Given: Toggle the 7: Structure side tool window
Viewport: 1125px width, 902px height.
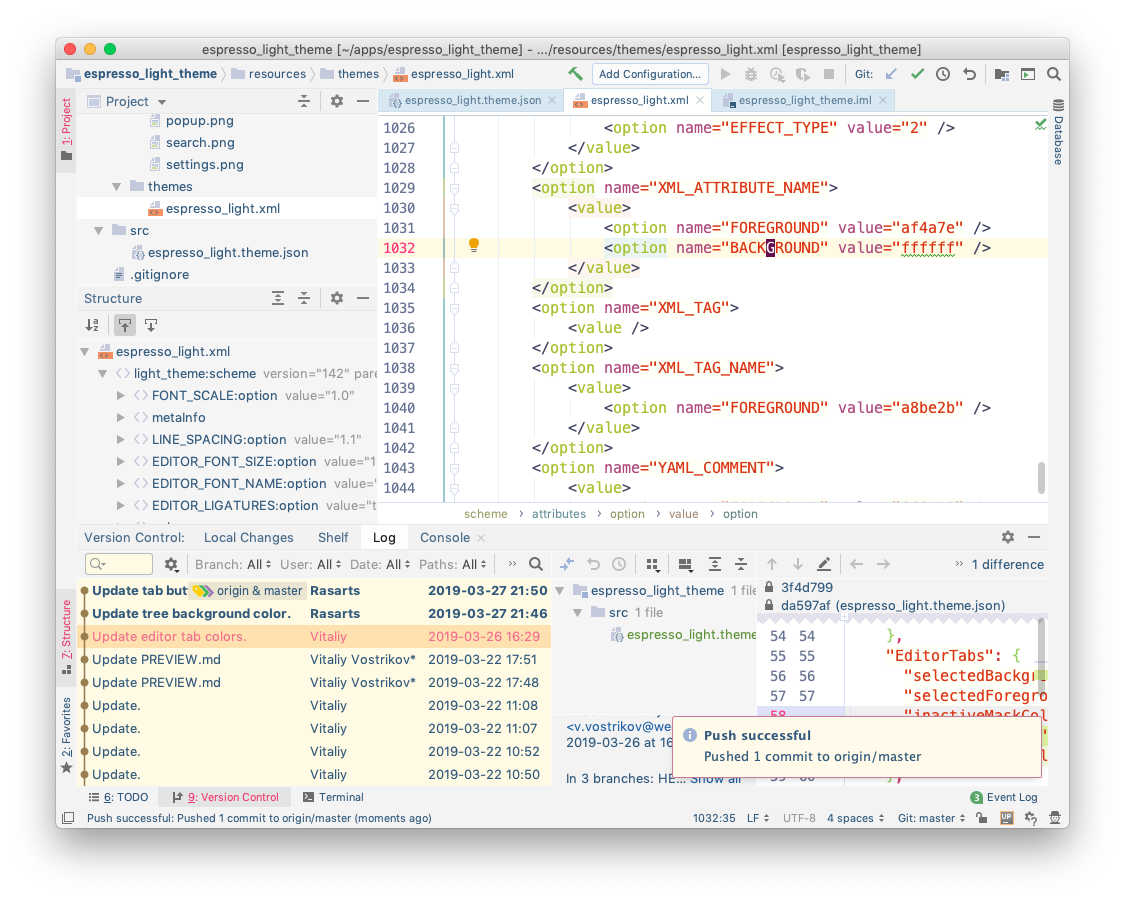Looking at the screenshot, I should tap(66, 636).
